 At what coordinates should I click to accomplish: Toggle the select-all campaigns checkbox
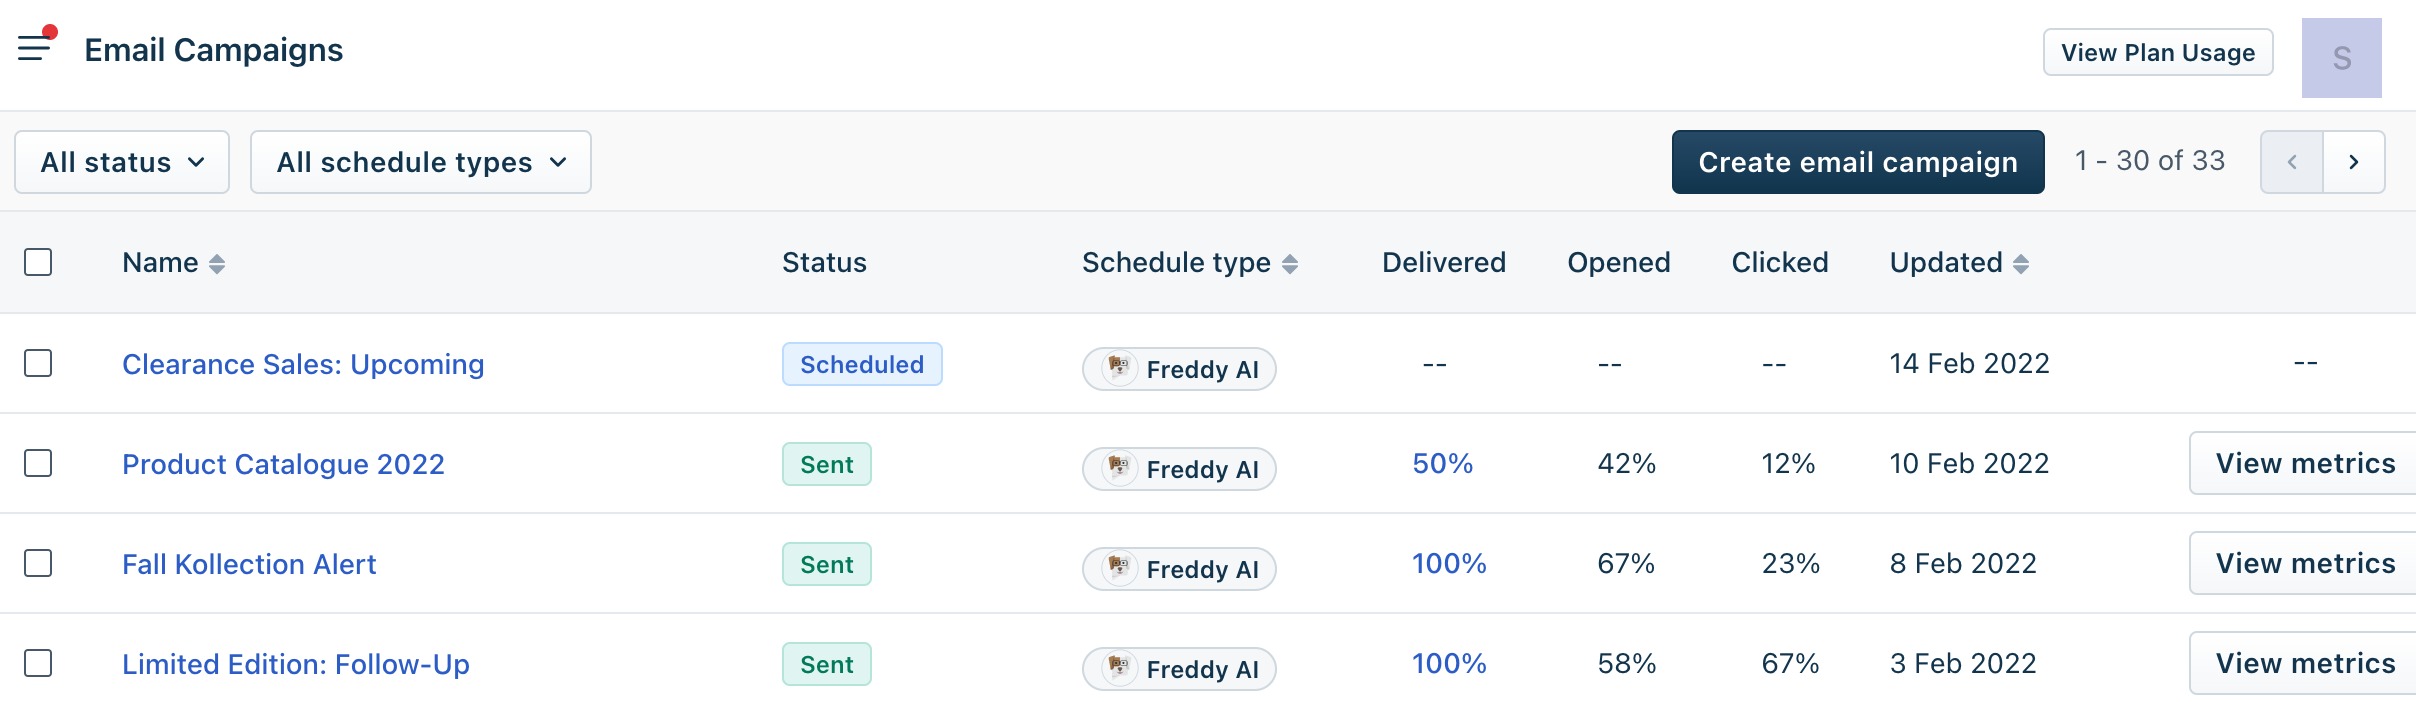[x=38, y=262]
